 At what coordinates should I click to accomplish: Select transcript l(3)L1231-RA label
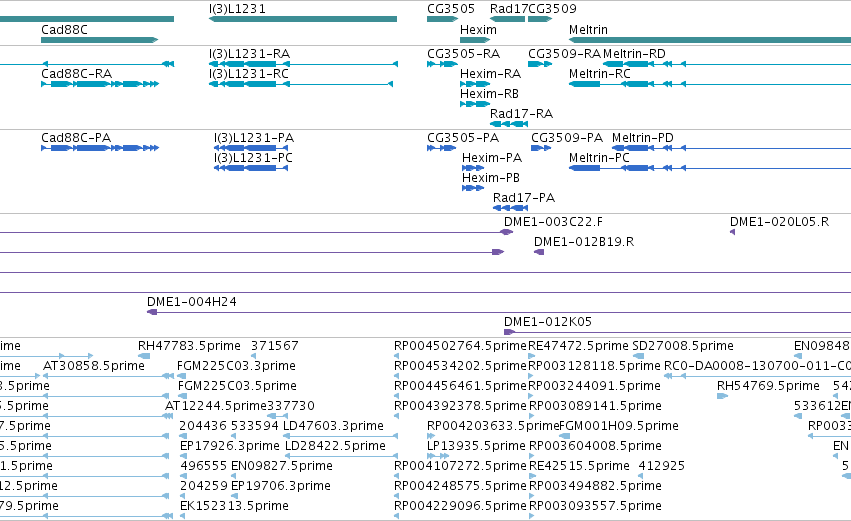tap(249, 54)
